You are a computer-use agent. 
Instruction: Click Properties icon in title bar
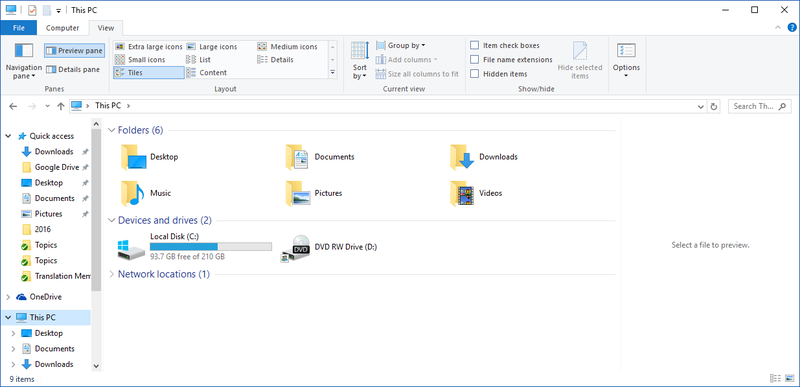tap(32, 10)
